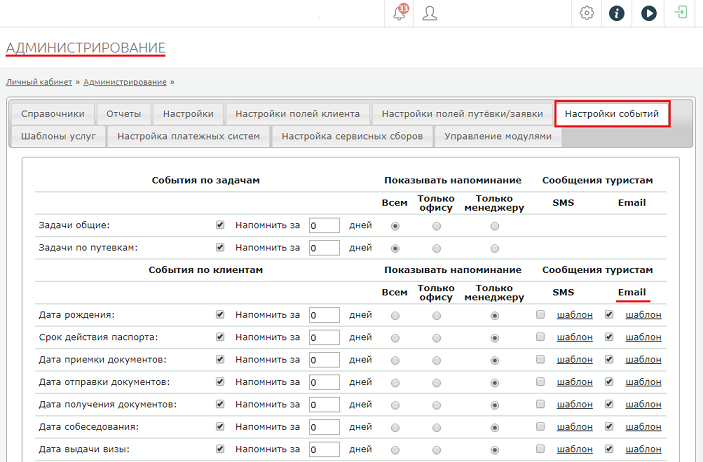Switch to the Справочники tab
This screenshot has width=703, height=462.
click(52, 114)
